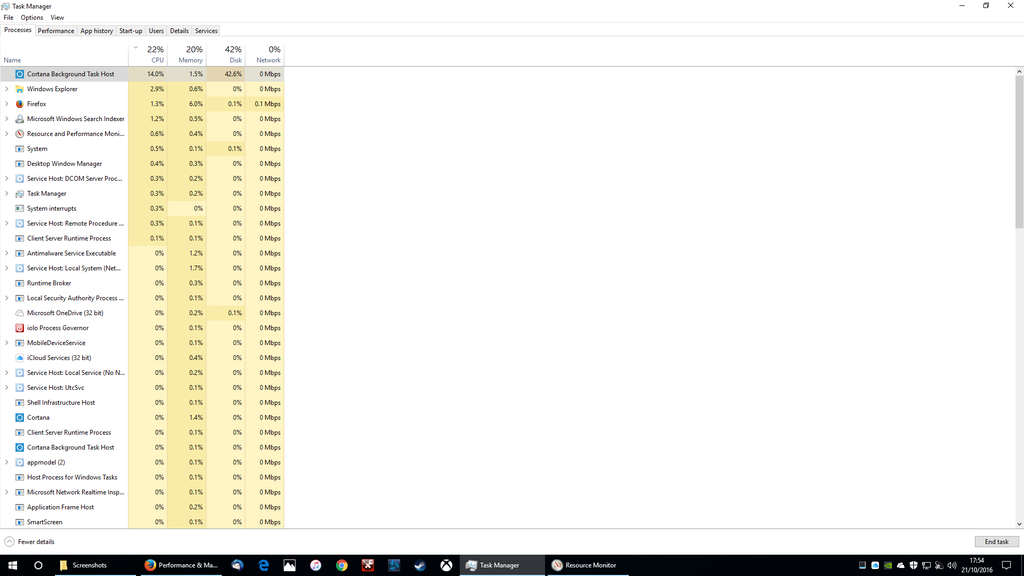Select the Shell Infrastructure Host row
The image size is (1024, 576).
tap(142, 403)
